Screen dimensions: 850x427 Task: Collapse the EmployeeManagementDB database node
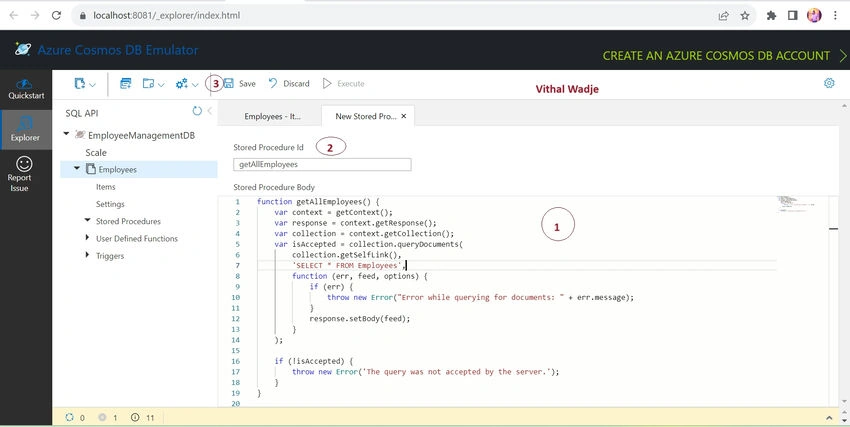click(66, 134)
